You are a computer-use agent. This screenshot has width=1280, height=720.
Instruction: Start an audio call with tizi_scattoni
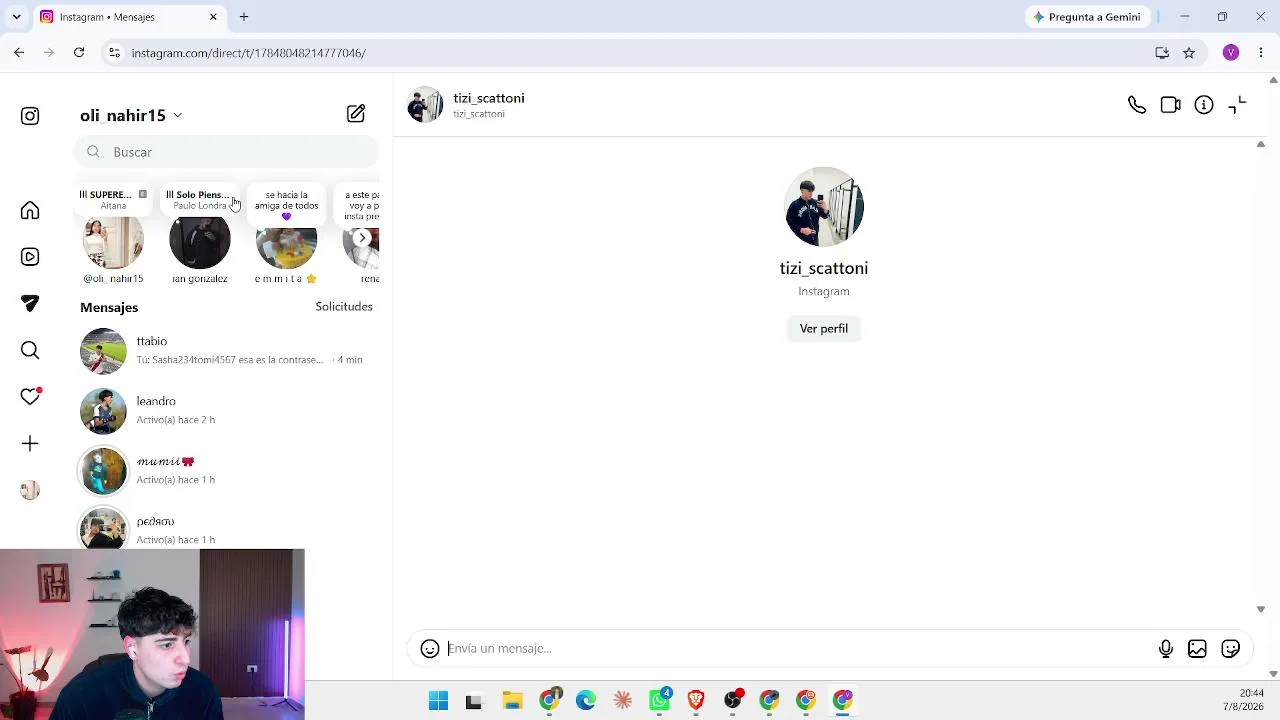tap(1137, 105)
